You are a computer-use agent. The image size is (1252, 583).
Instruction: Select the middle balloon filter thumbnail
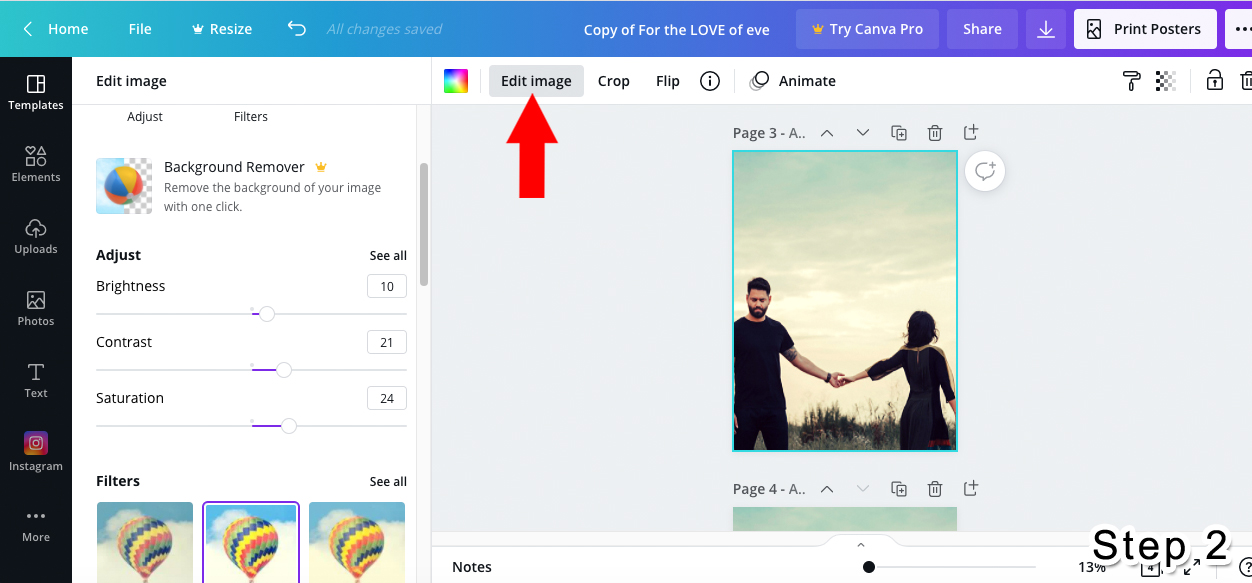point(250,542)
